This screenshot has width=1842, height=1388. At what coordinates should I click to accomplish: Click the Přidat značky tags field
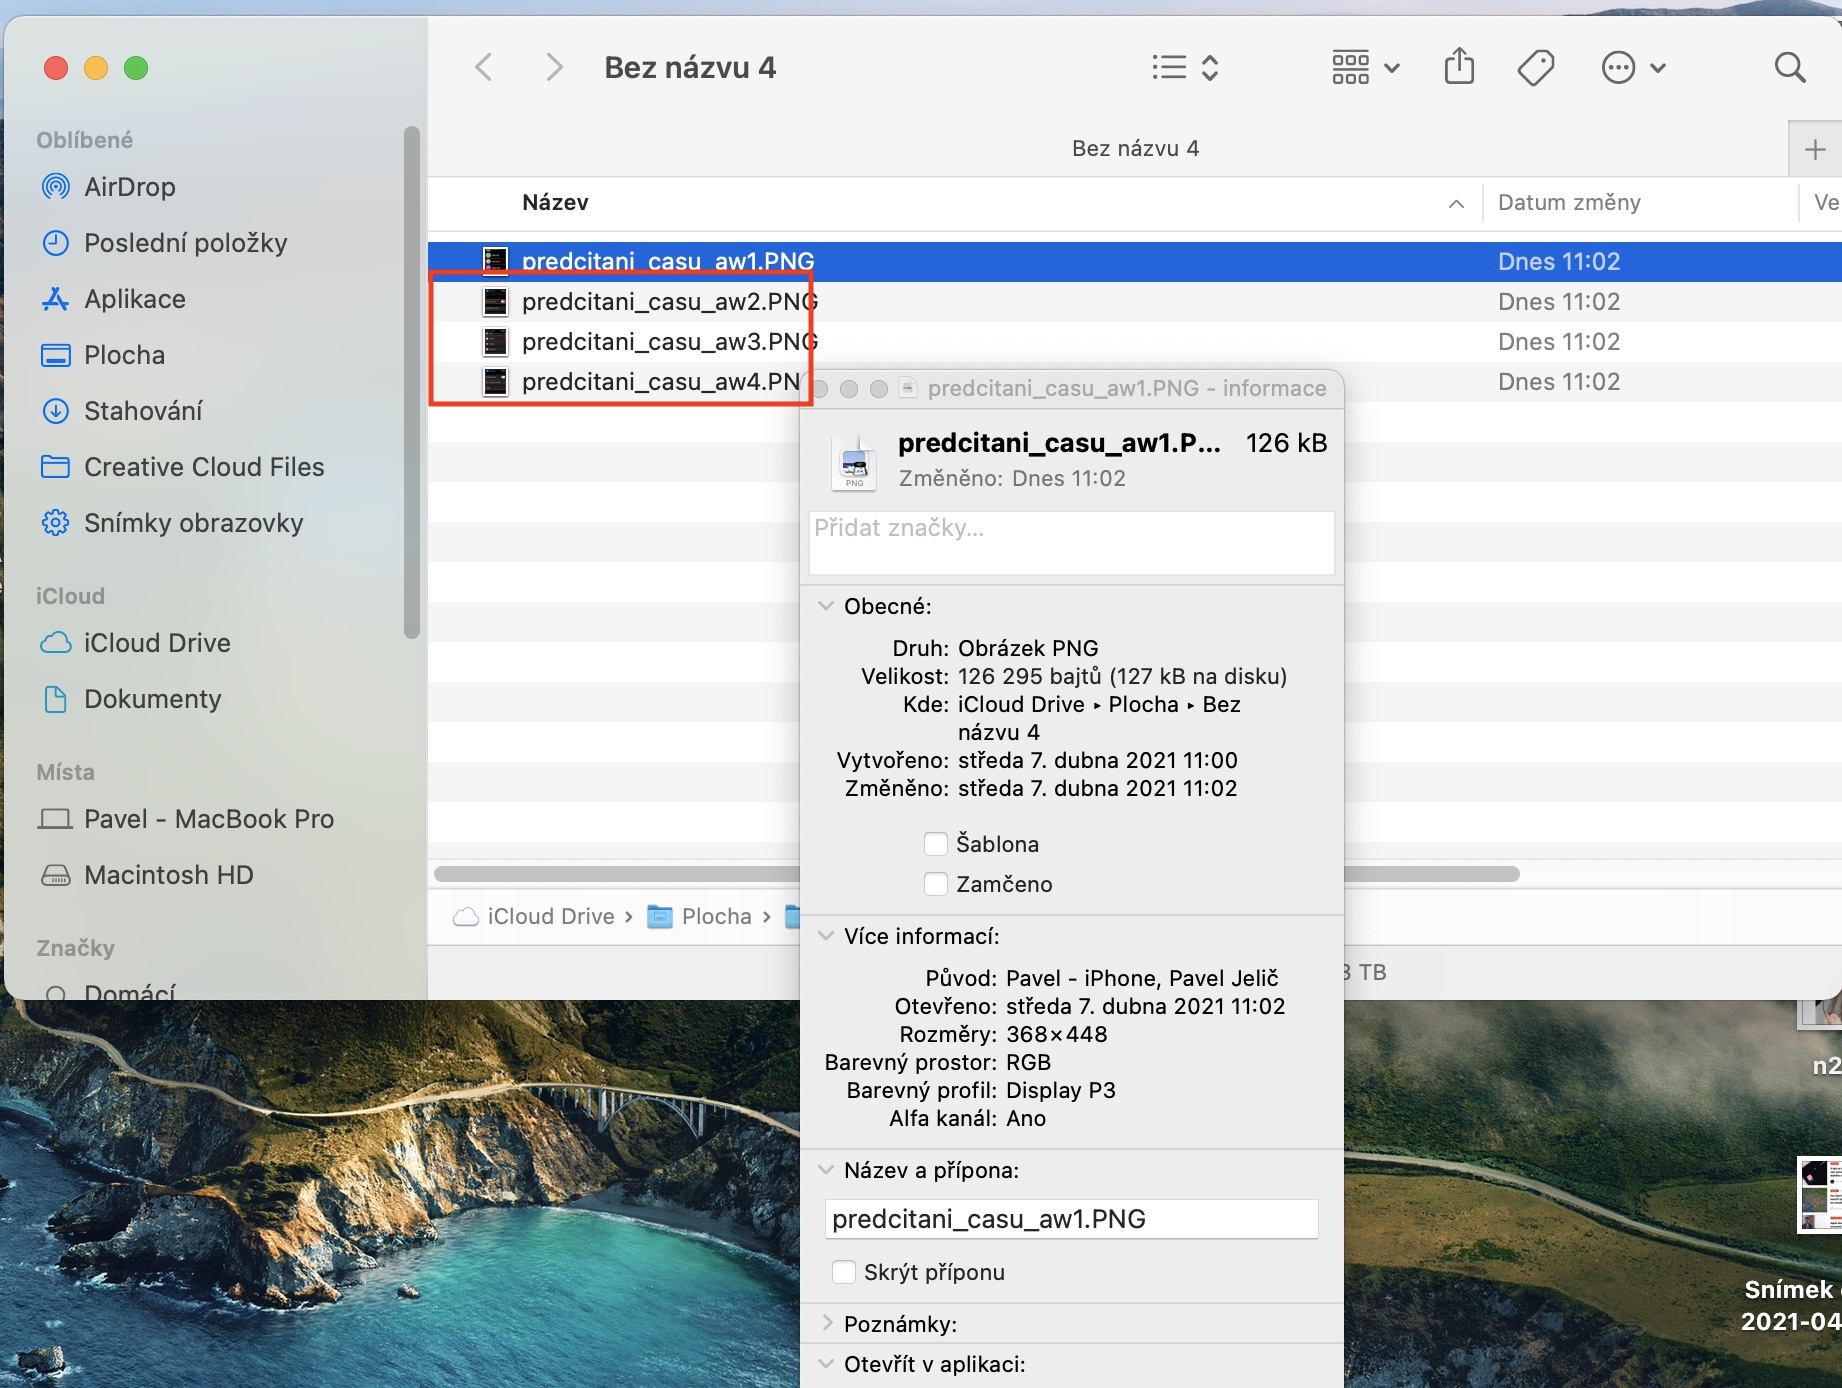click(x=1071, y=543)
